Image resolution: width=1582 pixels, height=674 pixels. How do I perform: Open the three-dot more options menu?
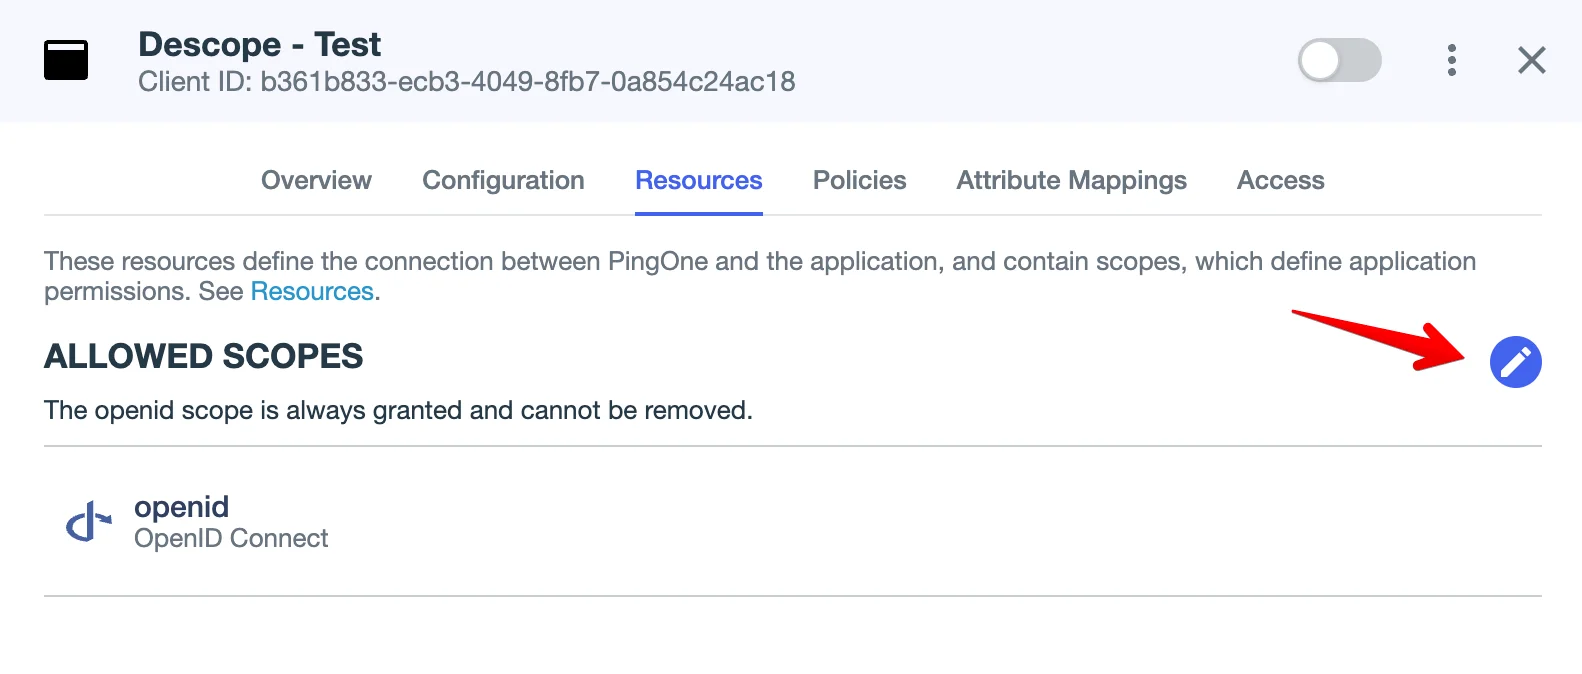coord(1451,60)
